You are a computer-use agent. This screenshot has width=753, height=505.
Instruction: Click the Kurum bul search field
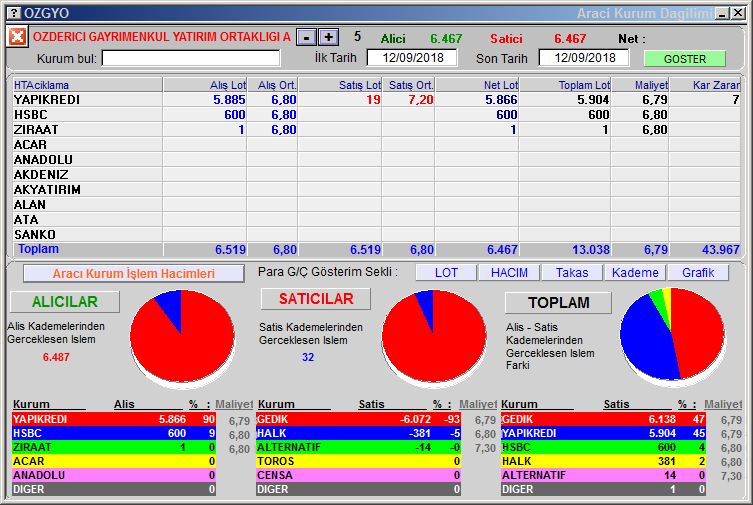tap(191, 58)
